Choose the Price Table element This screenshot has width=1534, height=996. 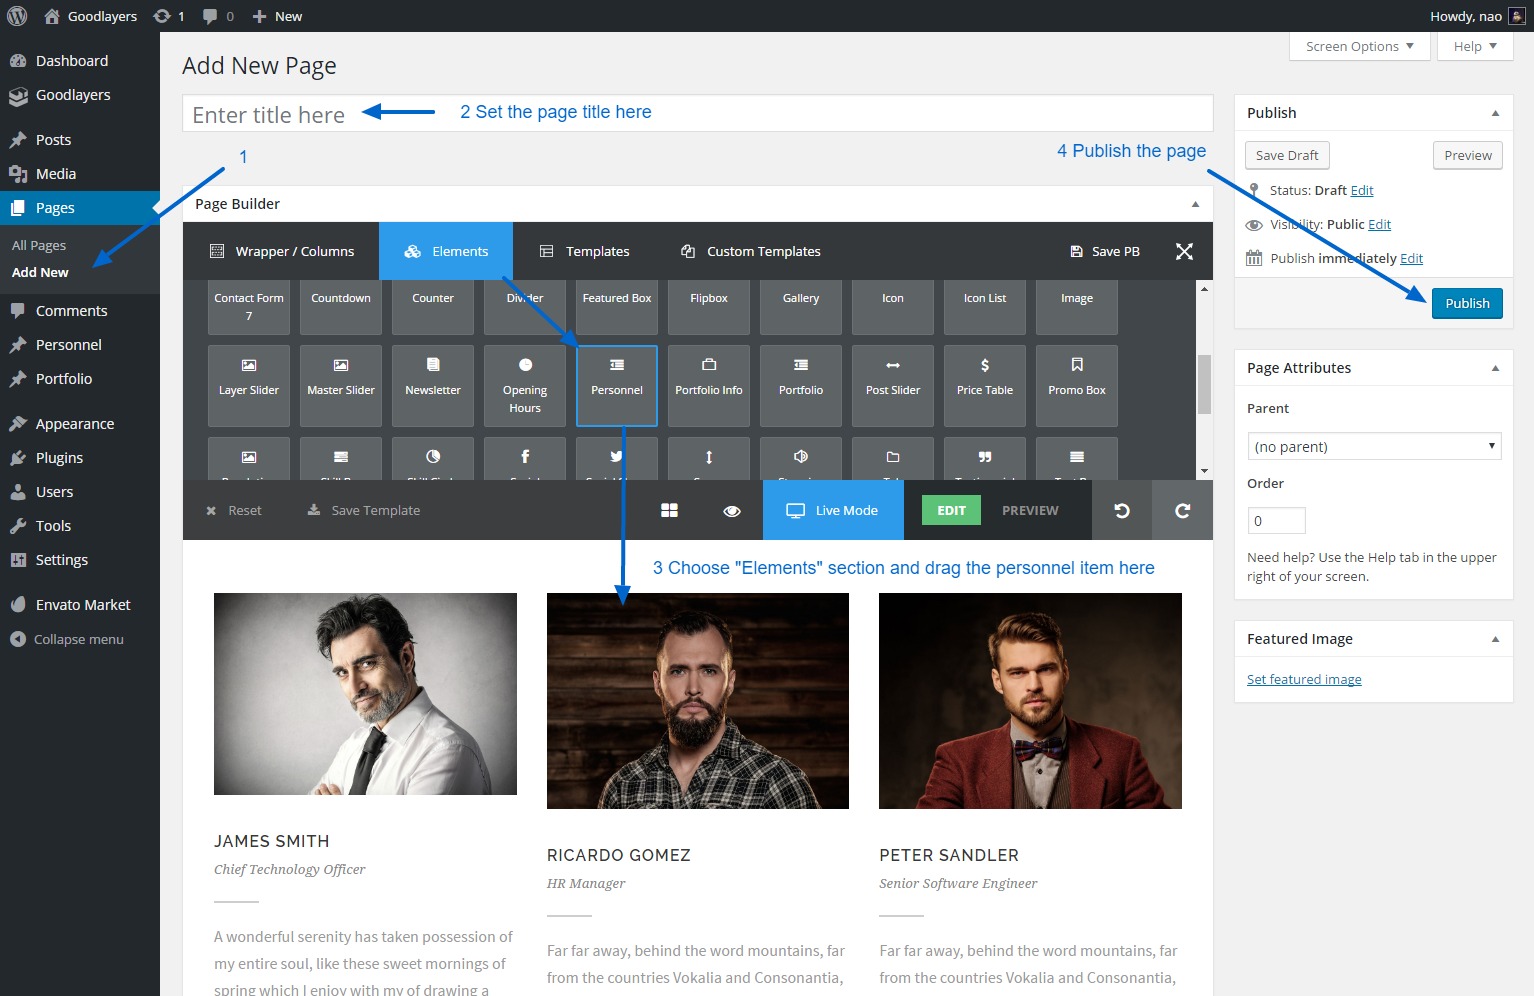(x=984, y=386)
